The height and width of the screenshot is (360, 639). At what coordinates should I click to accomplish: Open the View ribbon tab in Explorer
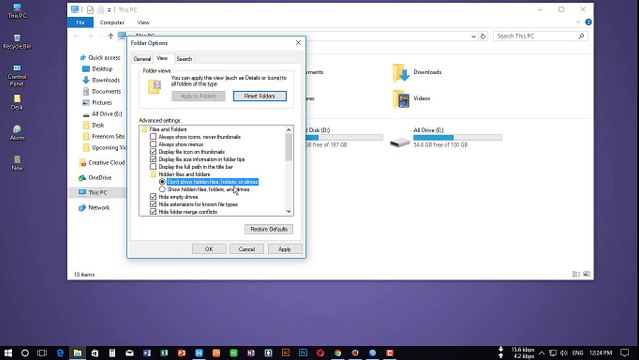point(143,22)
